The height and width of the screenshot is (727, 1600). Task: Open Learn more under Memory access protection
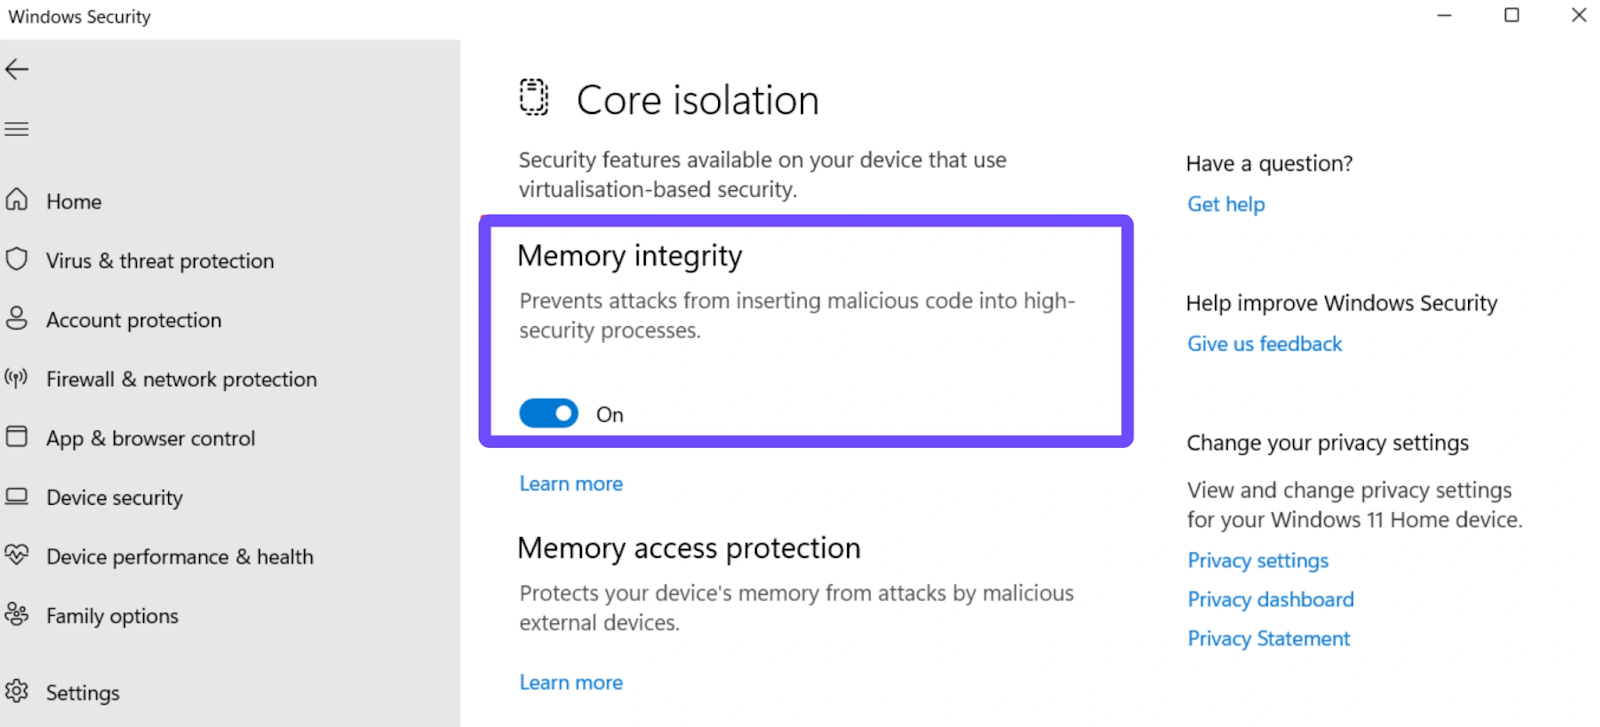tap(571, 683)
